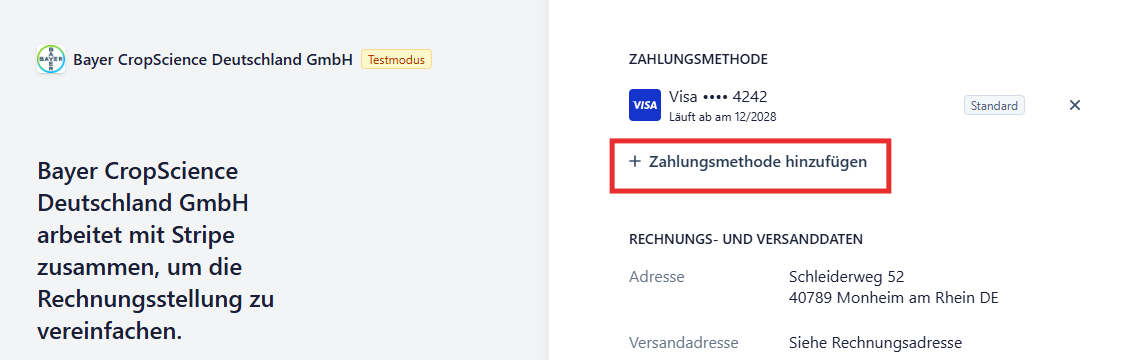Click the ZAHLUNGSMETHODE section header
The image size is (1139, 360).
[x=698, y=60]
